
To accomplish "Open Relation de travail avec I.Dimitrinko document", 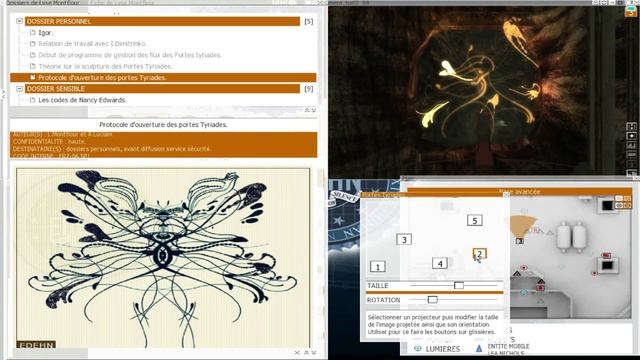I will [92, 44].
